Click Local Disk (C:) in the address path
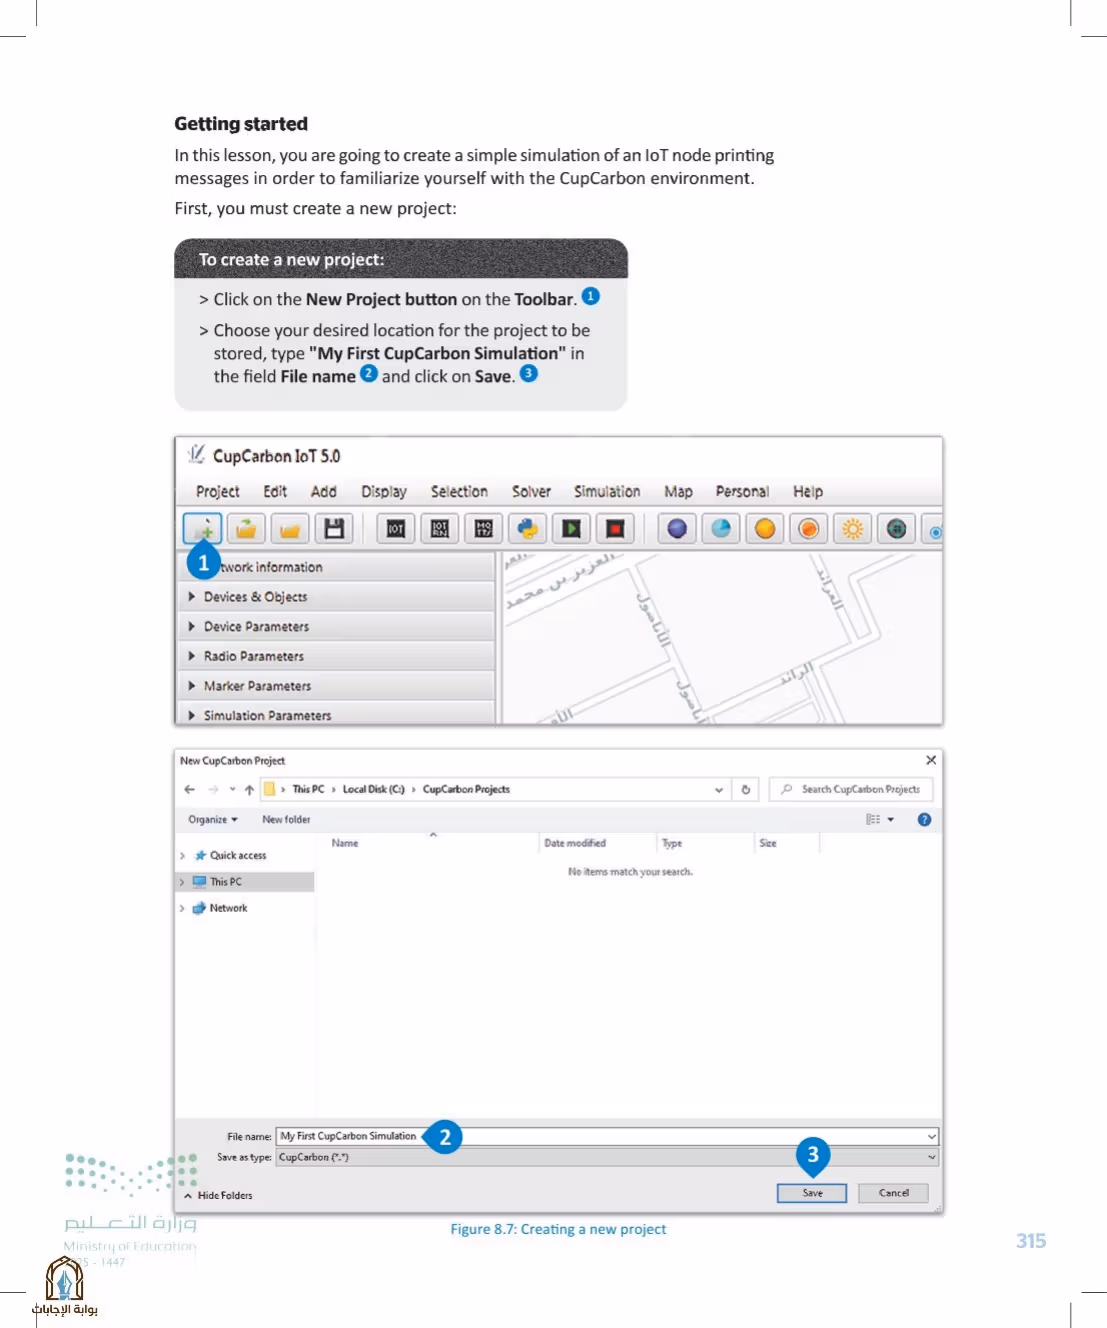 pos(373,789)
